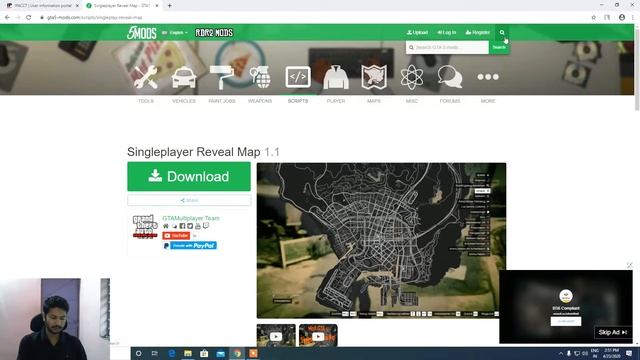Viewport: 640px width, 360px height.
Task: Open the Forums speech bubble icon
Action: (x=450, y=77)
